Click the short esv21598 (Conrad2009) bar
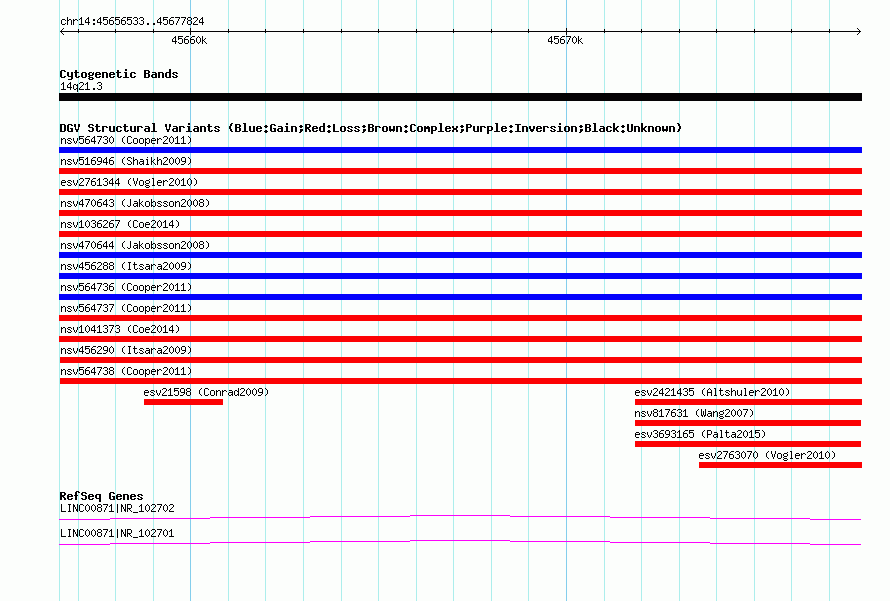Viewport: 890px width, 601px height. click(x=183, y=402)
